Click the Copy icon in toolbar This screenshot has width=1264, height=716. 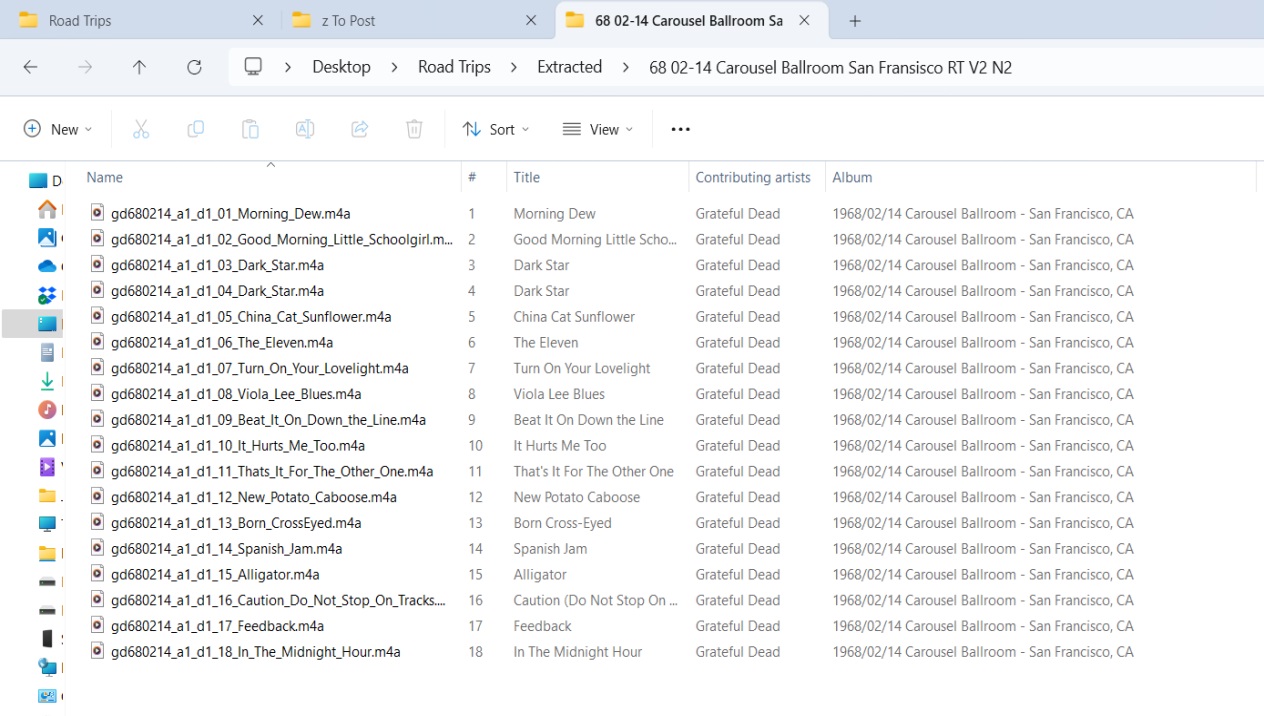196,129
